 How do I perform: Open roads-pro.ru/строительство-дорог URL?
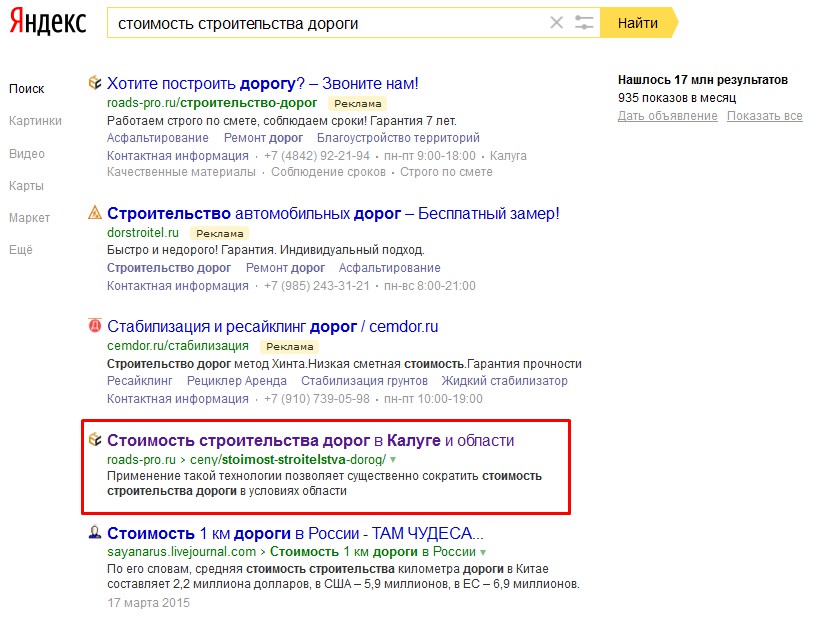[212, 103]
